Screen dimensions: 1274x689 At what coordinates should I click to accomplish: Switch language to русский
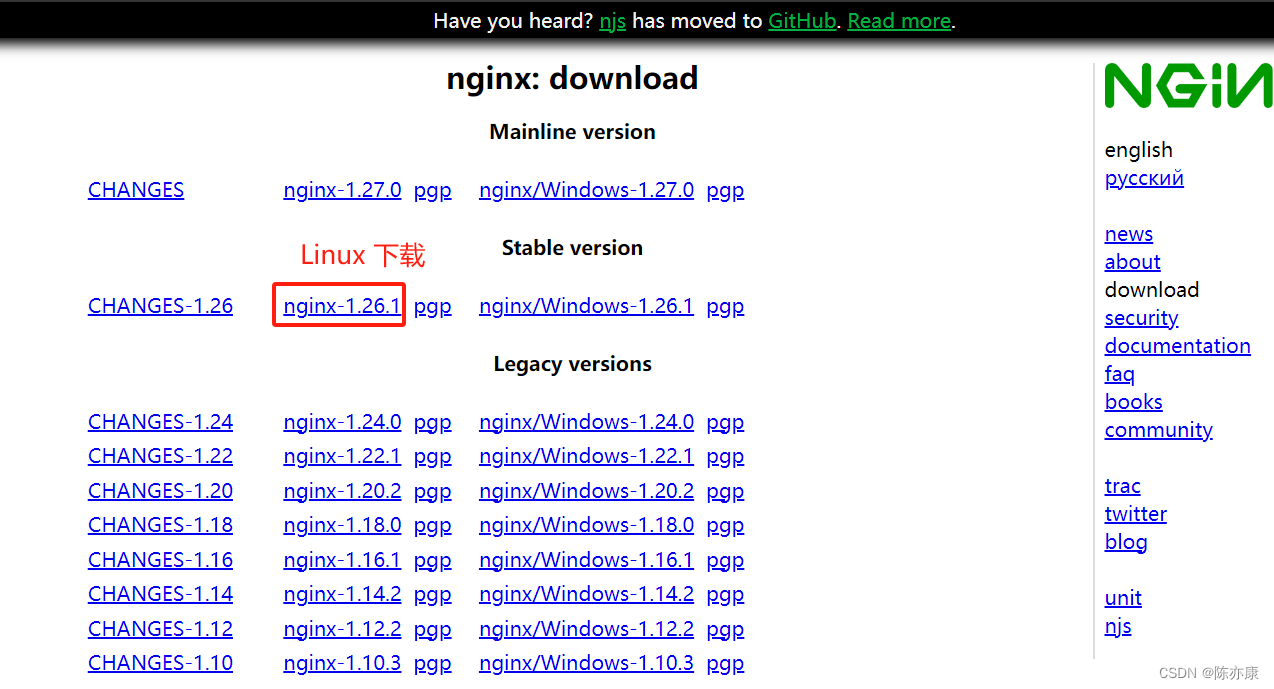pos(1144,179)
